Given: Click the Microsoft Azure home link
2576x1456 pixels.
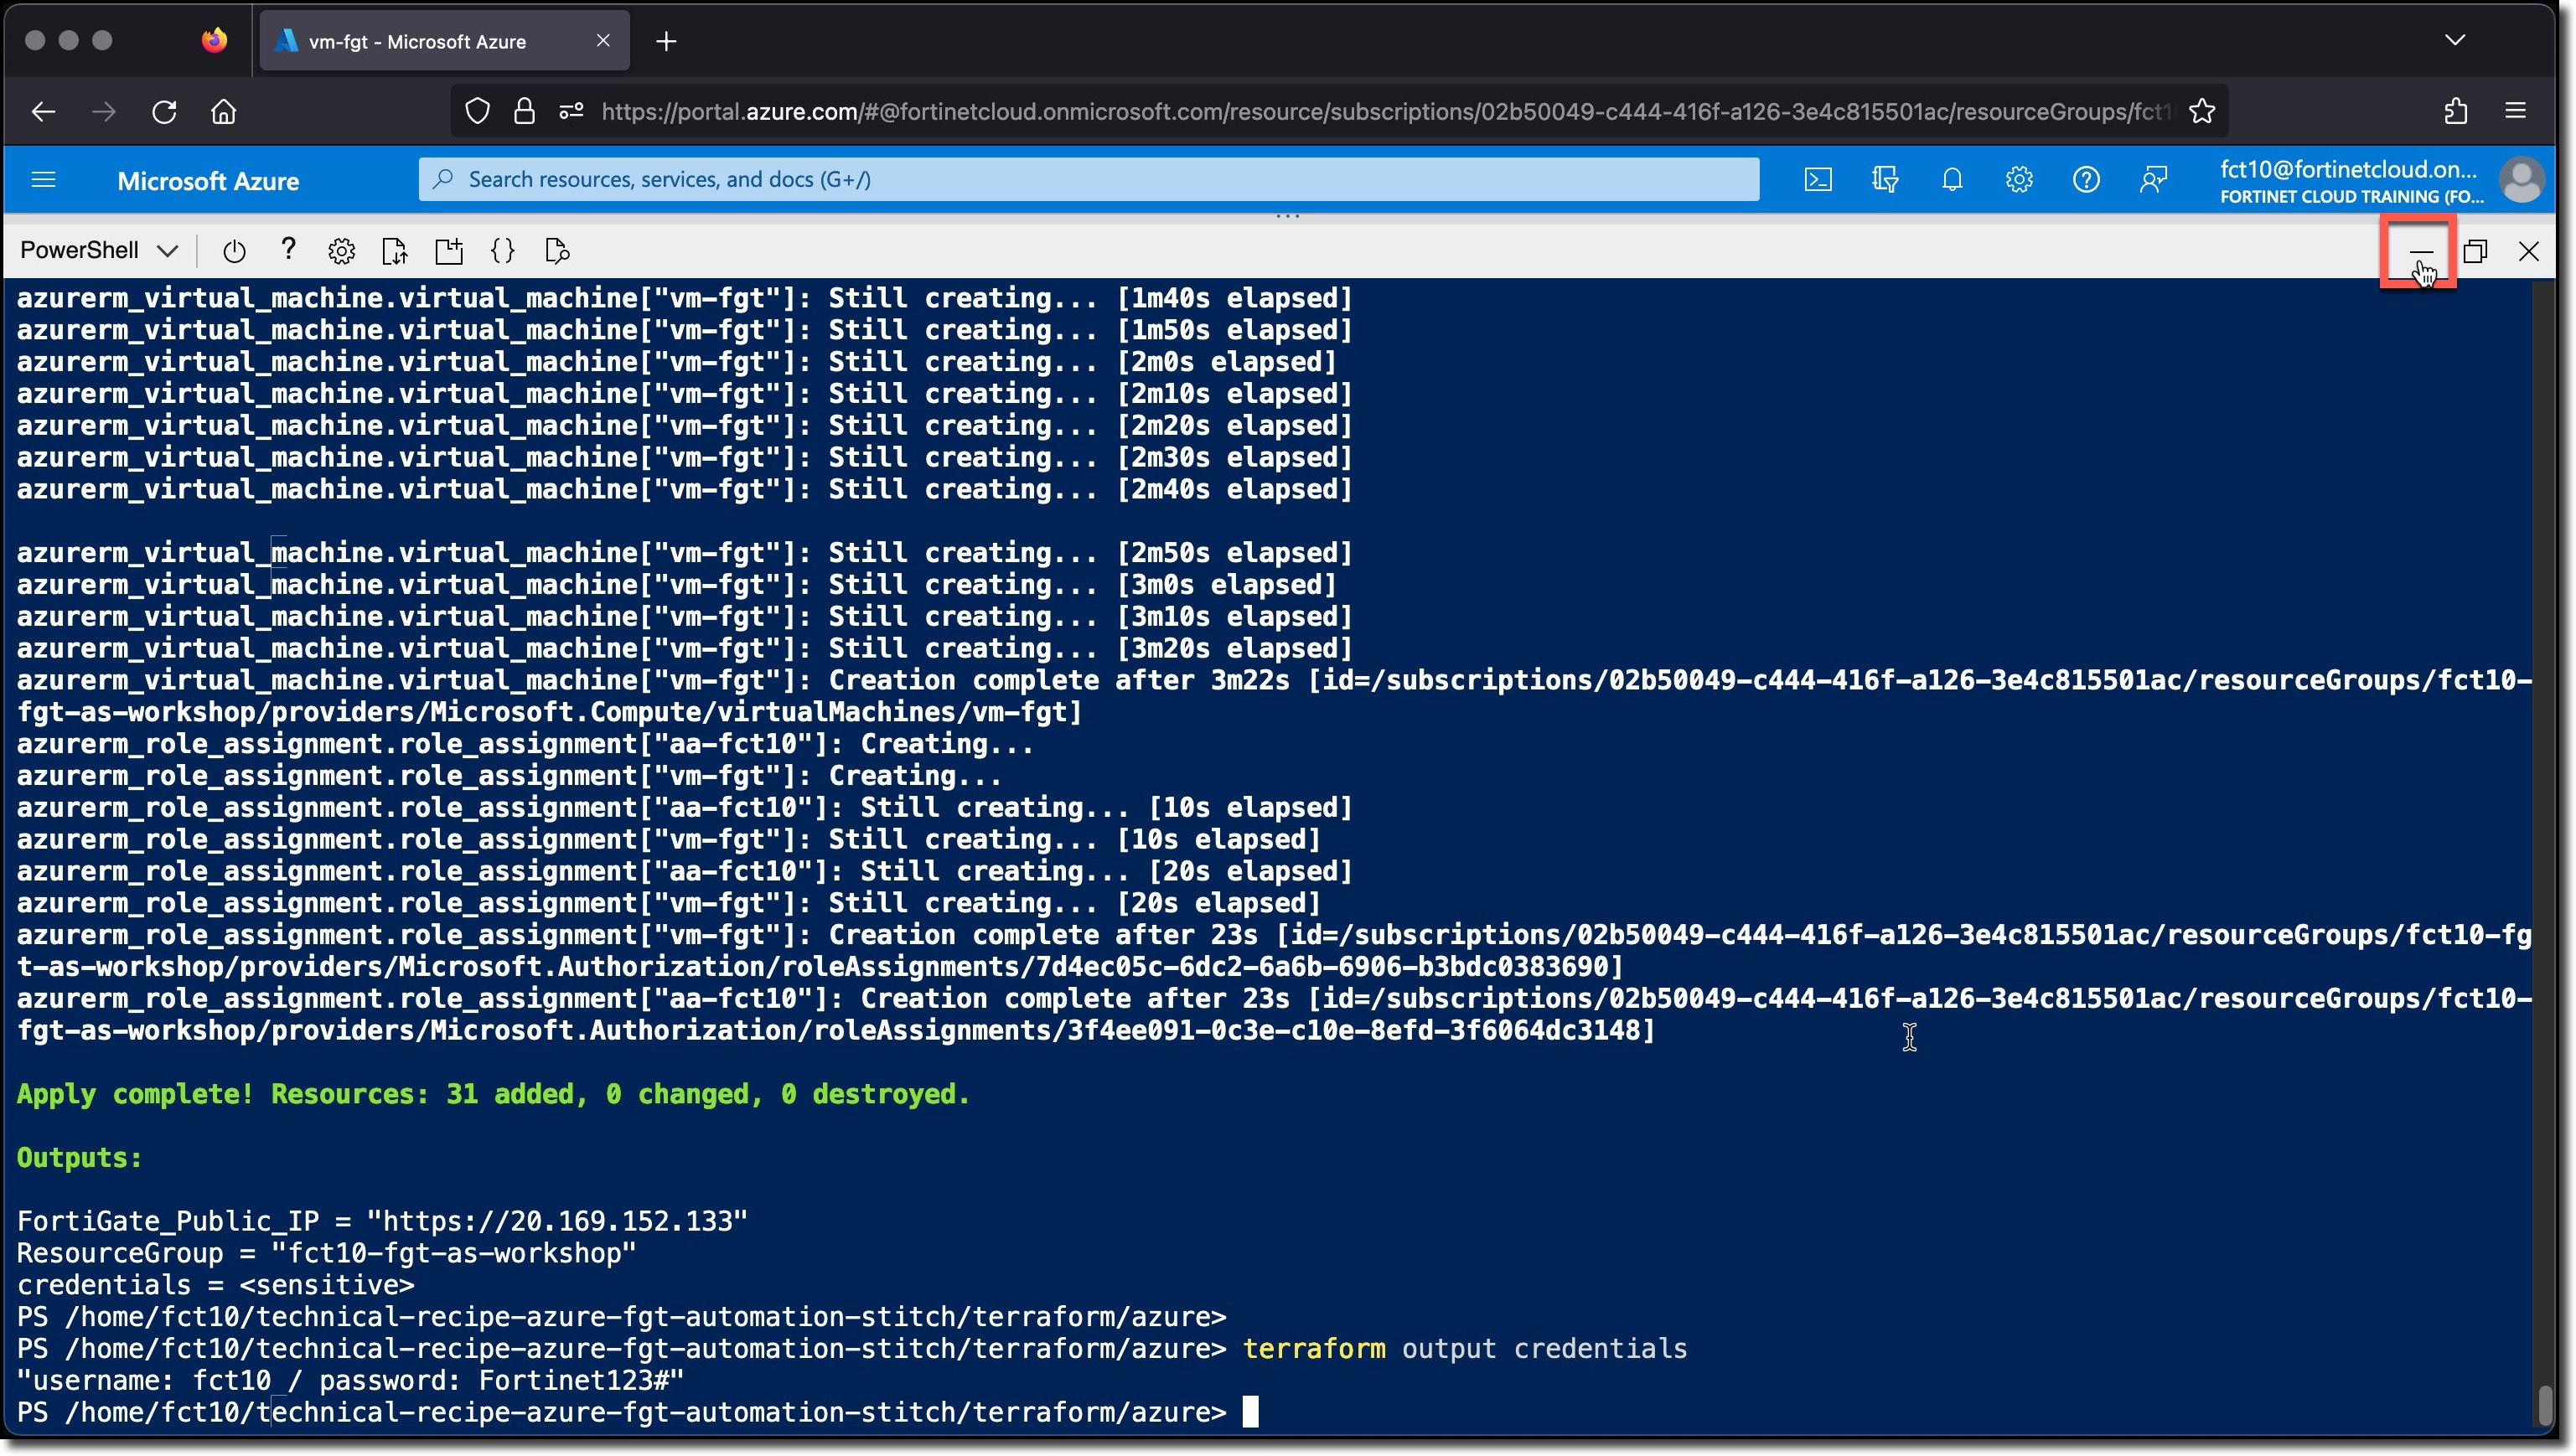Looking at the screenshot, I should (x=208, y=181).
